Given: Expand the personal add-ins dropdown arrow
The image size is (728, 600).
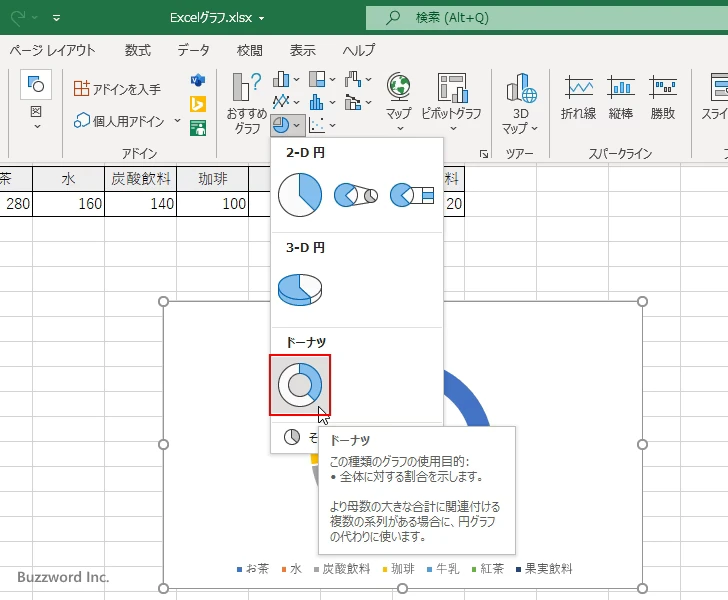Looking at the screenshot, I should point(177,121).
